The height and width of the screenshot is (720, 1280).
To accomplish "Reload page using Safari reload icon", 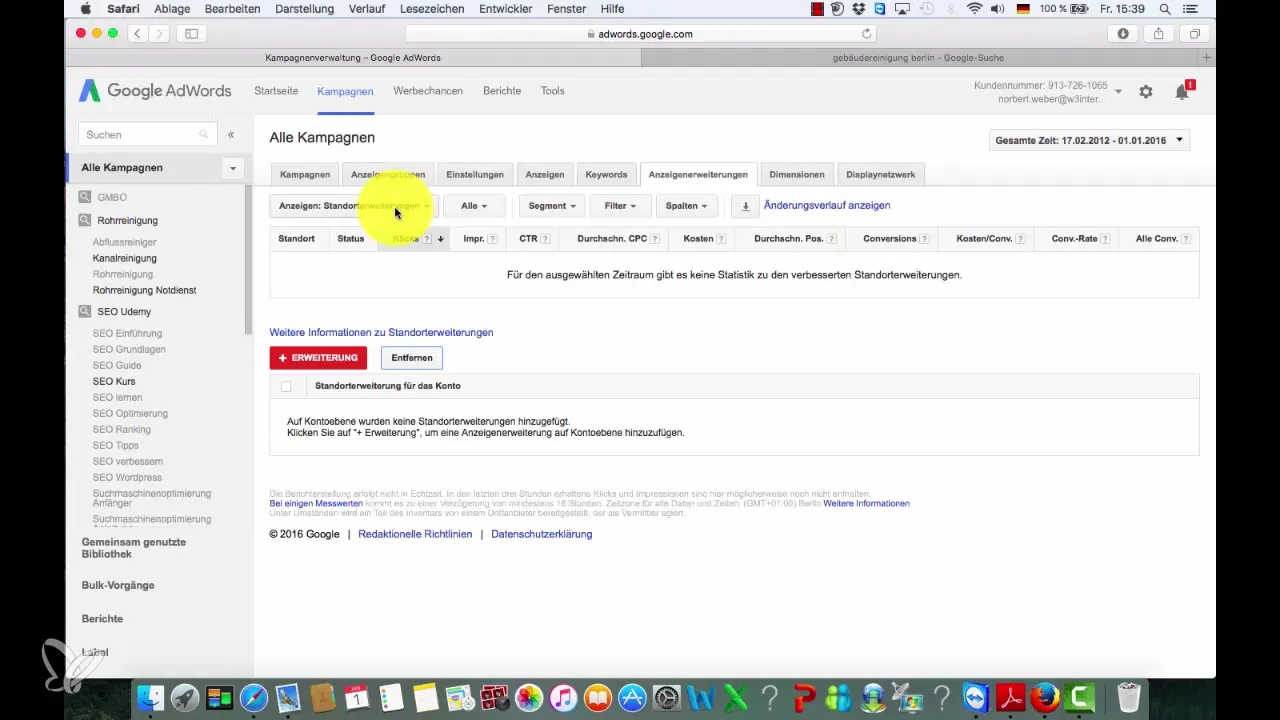I will pyautogui.click(x=866, y=33).
